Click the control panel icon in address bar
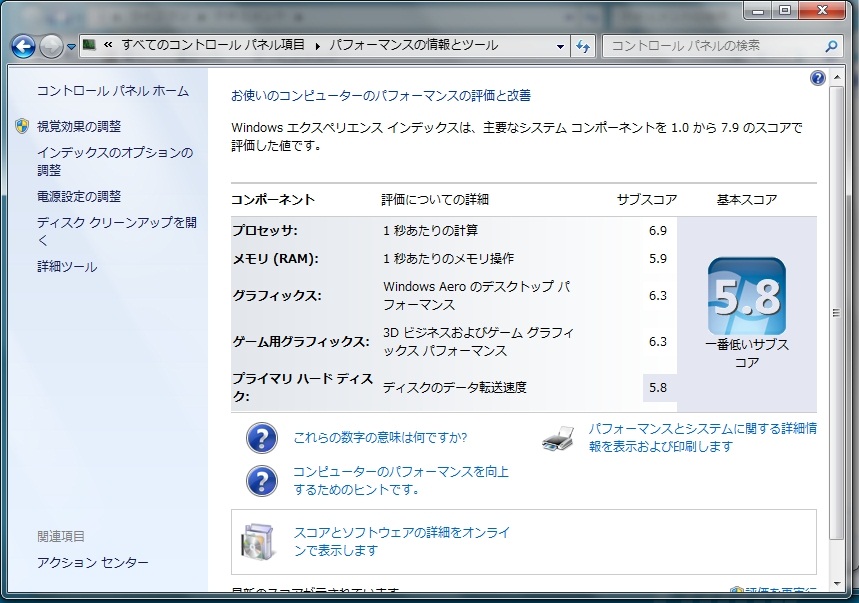Screen dimensions: 859x603 tap(89, 45)
